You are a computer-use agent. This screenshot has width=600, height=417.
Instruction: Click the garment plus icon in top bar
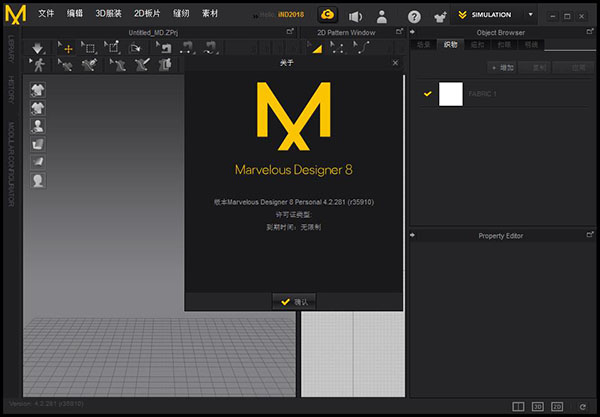coord(440,17)
